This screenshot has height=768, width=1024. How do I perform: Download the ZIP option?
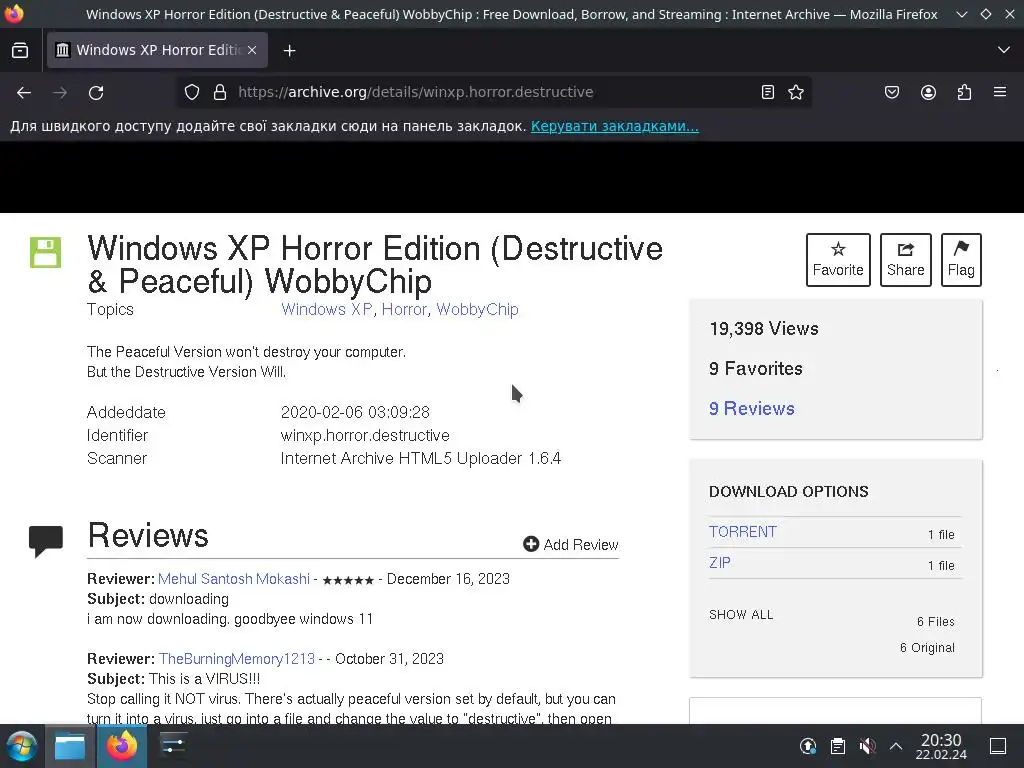pyautogui.click(x=720, y=562)
